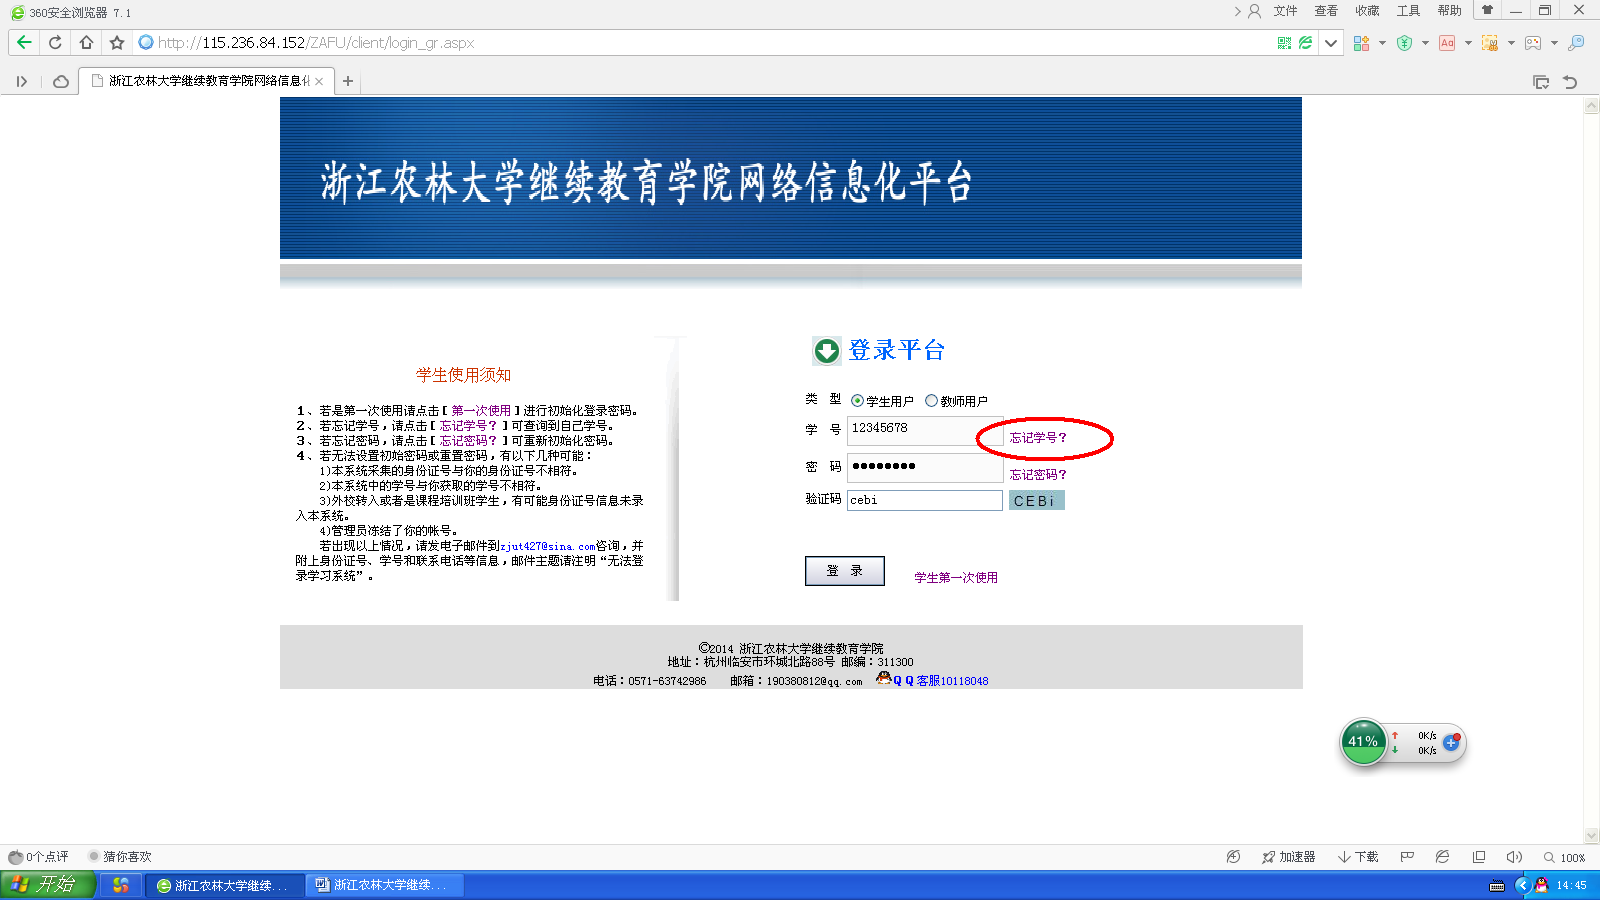Click the page scrollbar down arrow
Viewport: 1600px width, 900px height.
click(x=1591, y=836)
